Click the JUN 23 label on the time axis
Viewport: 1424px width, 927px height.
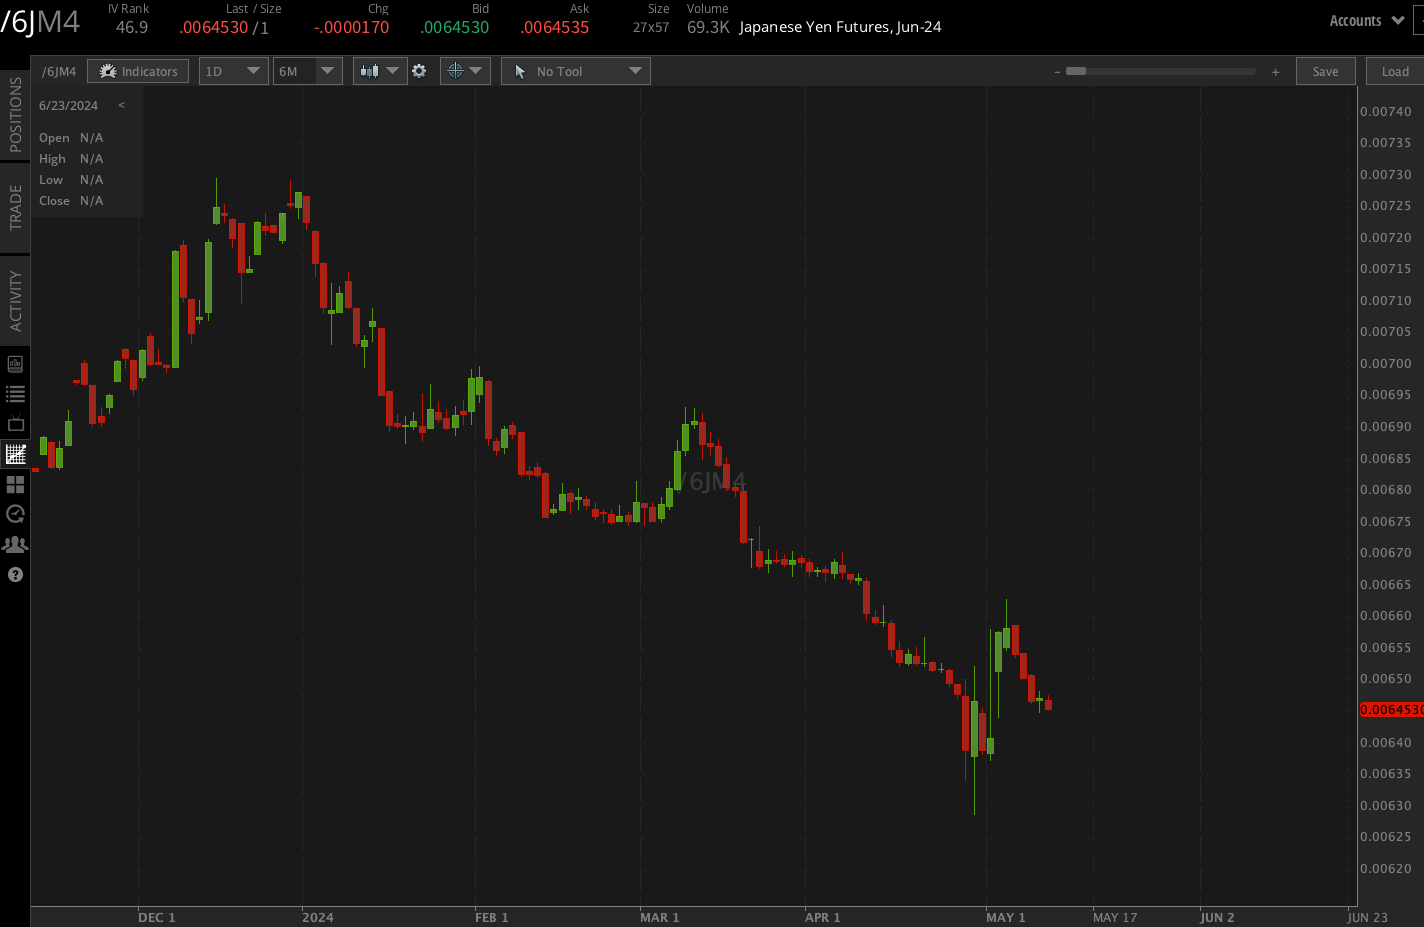1368,917
